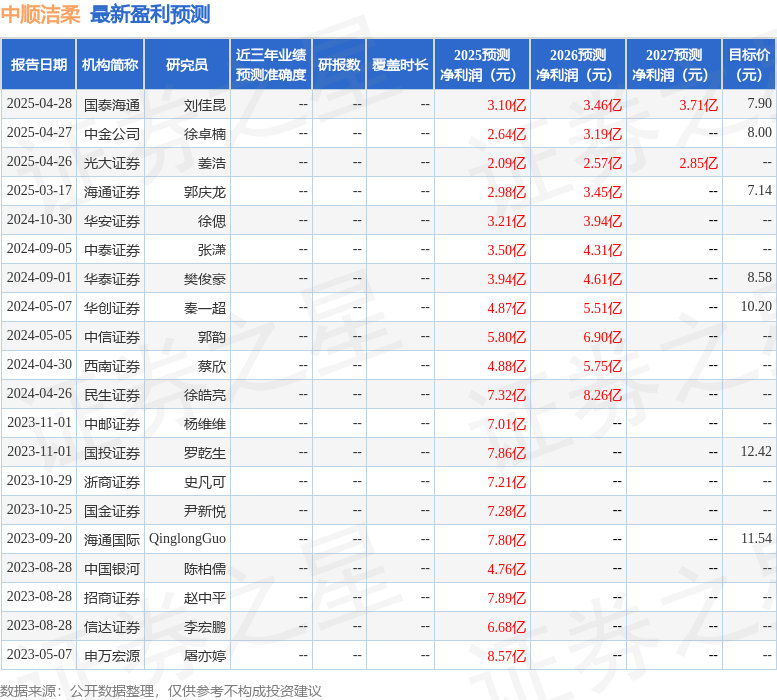Viewport: 777px width, 700px height.
Task: Click 7.28亿 in 国金证券 row
Action: (506, 511)
